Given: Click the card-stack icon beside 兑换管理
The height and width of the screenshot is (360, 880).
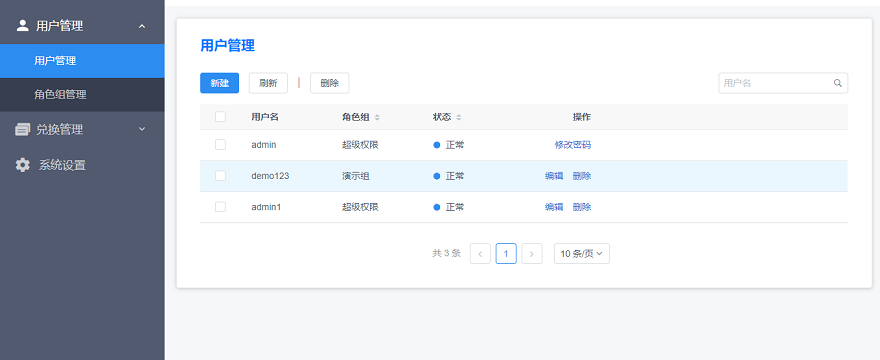Looking at the screenshot, I should point(22,130).
